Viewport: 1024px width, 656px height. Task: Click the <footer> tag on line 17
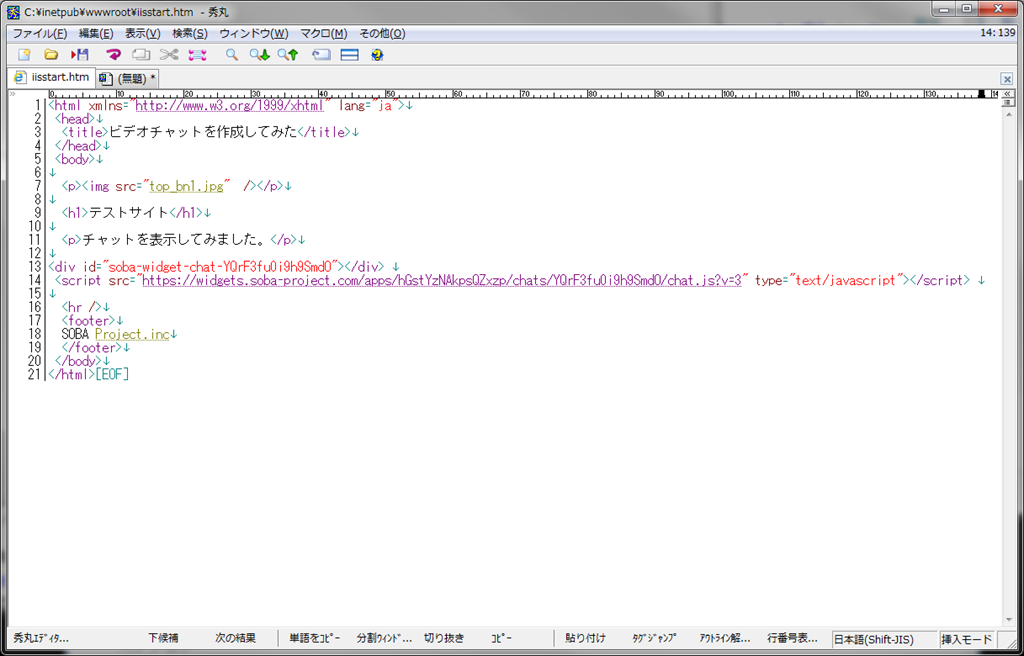pyautogui.click(x=89, y=321)
